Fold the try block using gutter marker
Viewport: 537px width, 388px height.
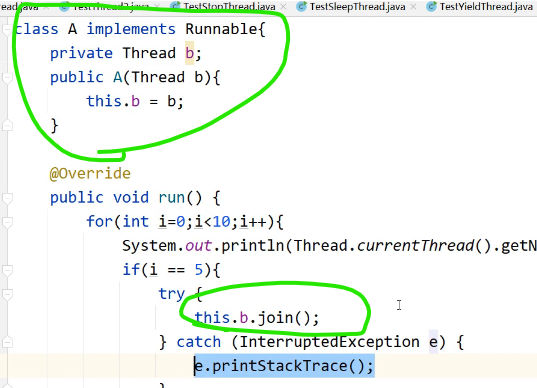(7, 294)
